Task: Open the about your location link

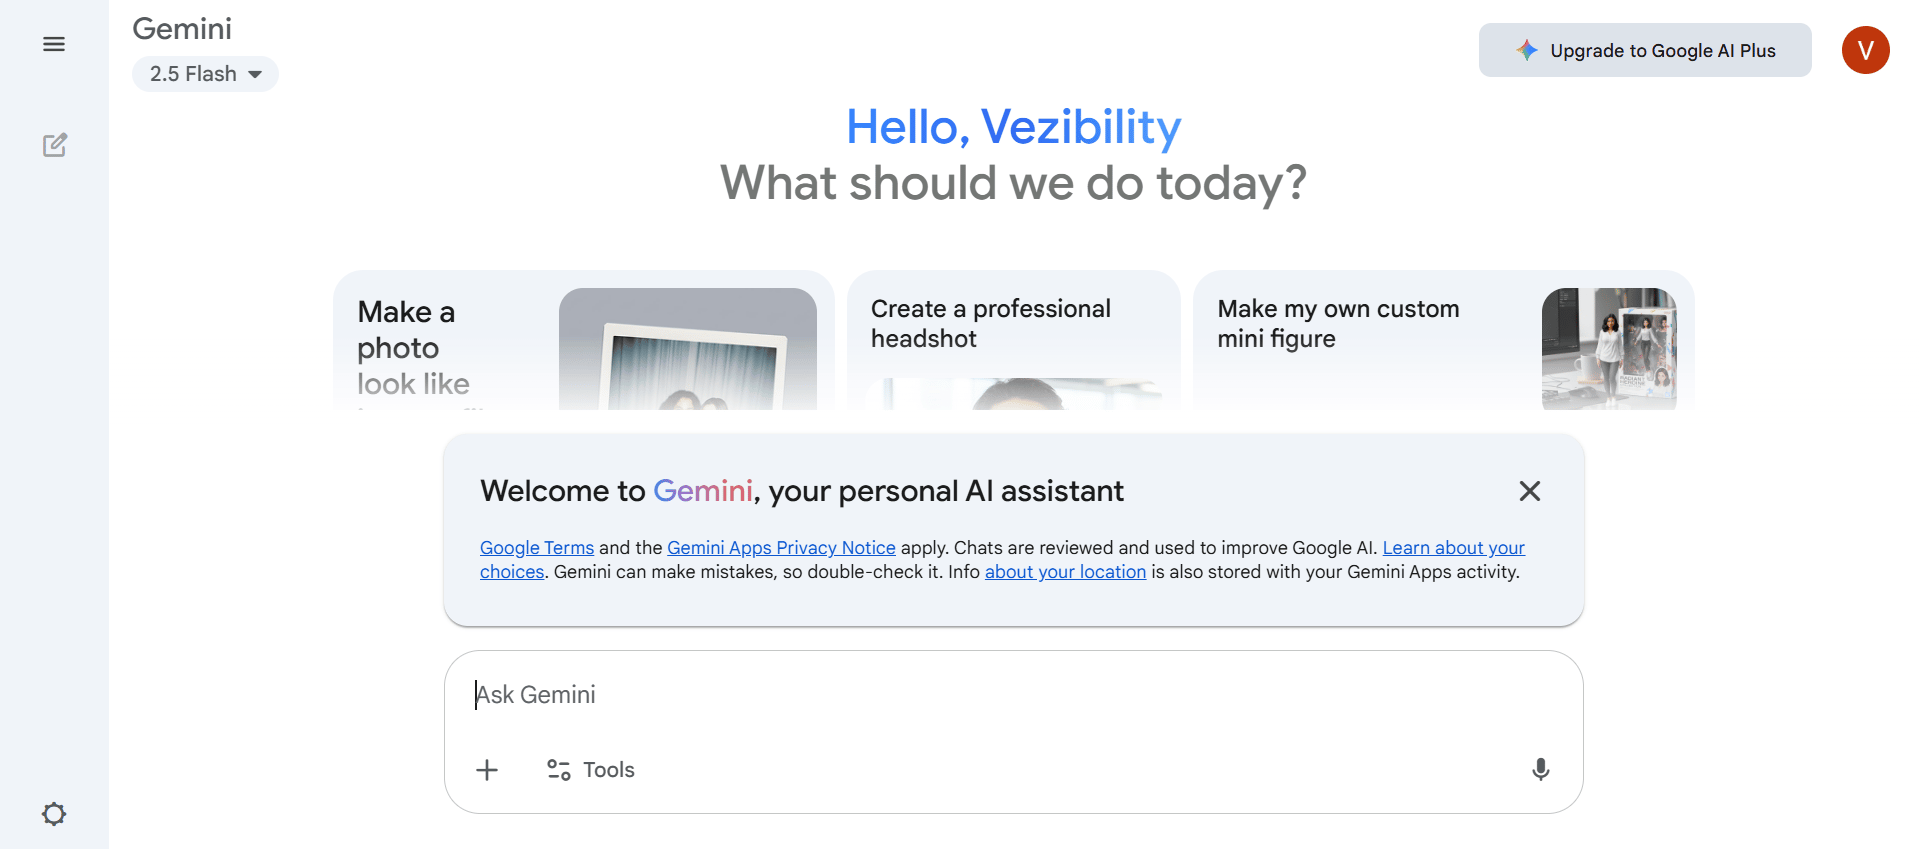Action: pyautogui.click(x=1065, y=572)
